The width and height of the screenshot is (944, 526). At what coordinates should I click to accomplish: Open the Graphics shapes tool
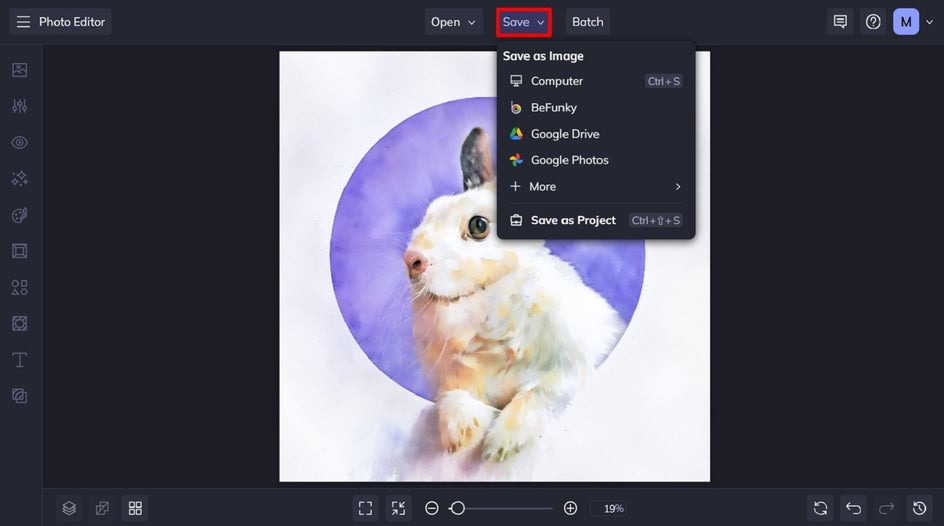pos(19,287)
